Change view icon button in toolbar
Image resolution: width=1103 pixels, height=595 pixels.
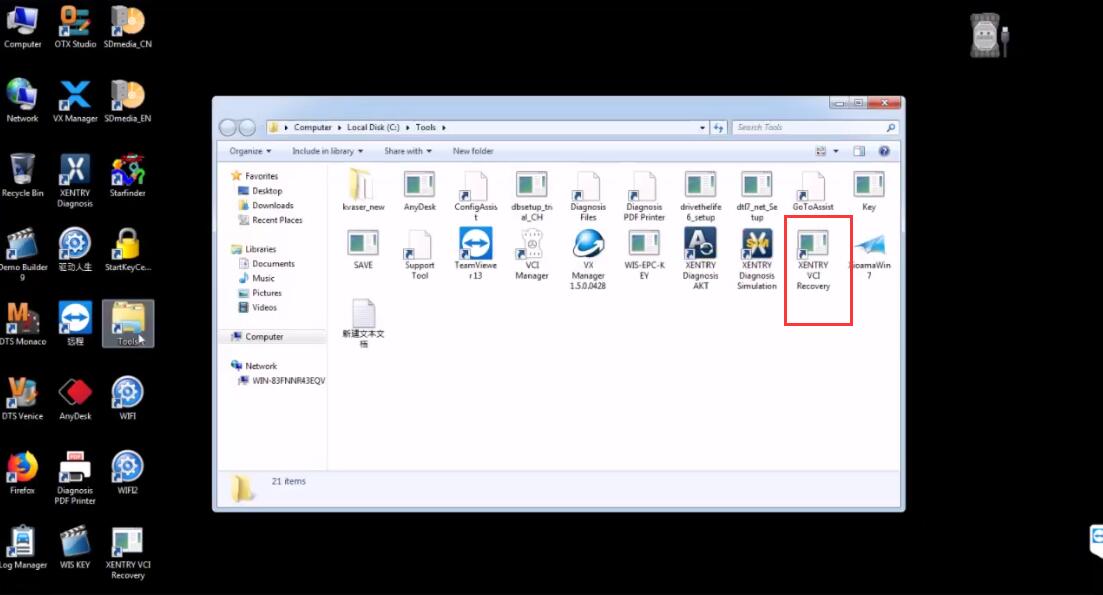[x=820, y=151]
